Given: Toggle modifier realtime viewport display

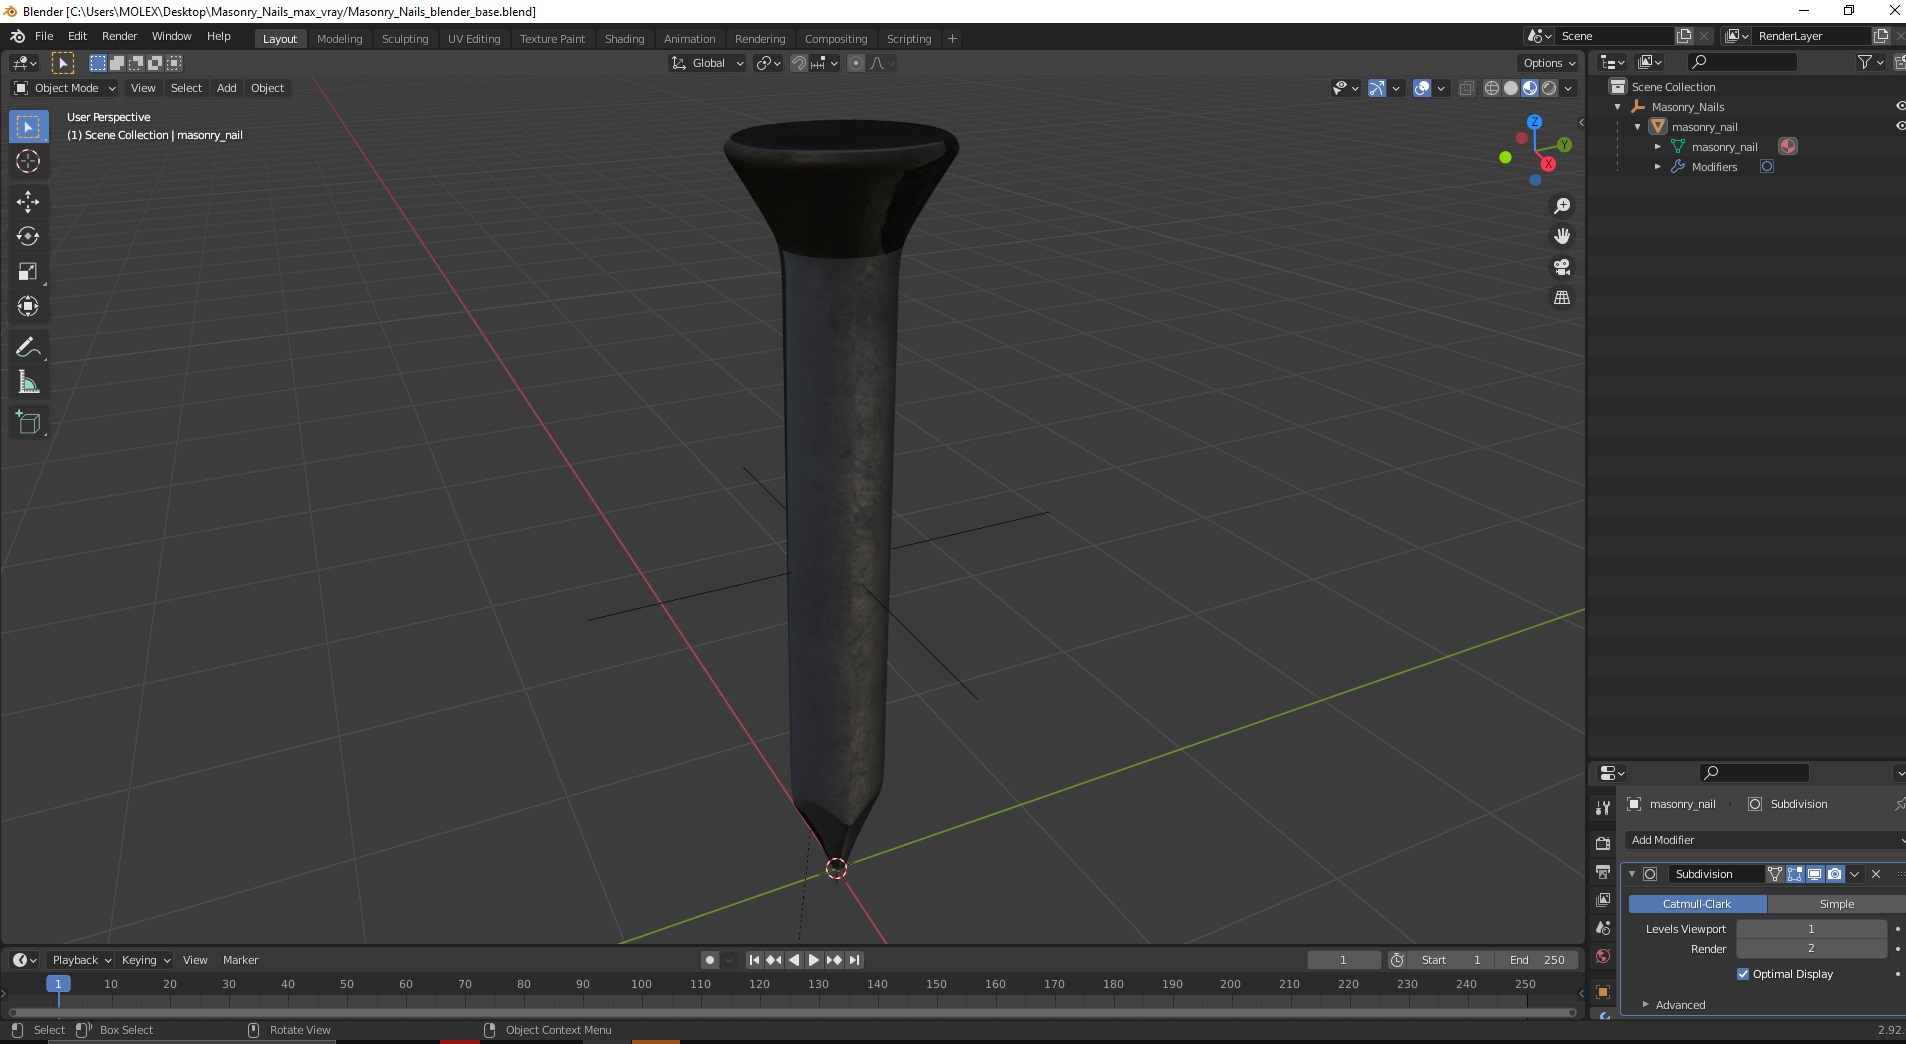Looking at the screenshot, I should pos(1814,874).
